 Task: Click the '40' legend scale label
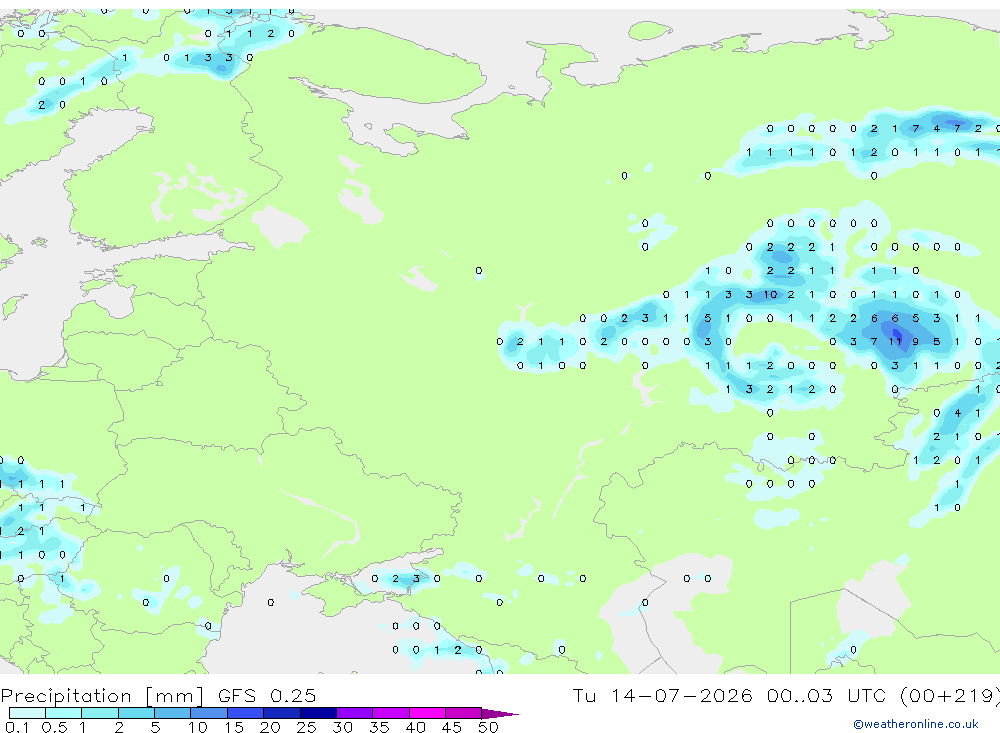[x=415, y=727]
